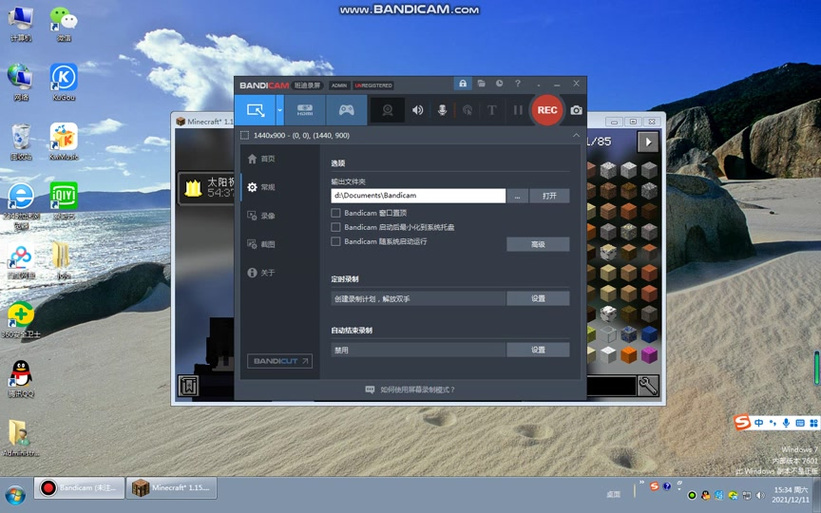Enable Bandicam run on system startup checkbox
Screen dimensions: 821x513
336,241
